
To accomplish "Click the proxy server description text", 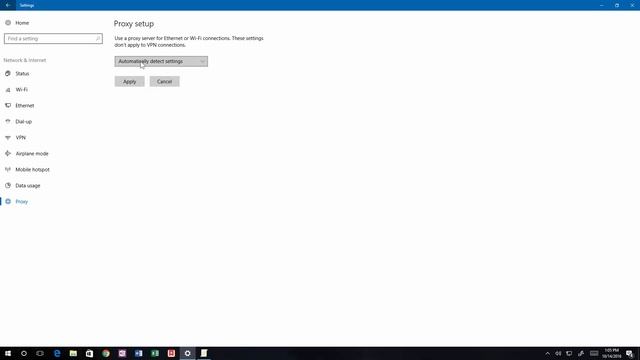I will [x=189, y=42].
